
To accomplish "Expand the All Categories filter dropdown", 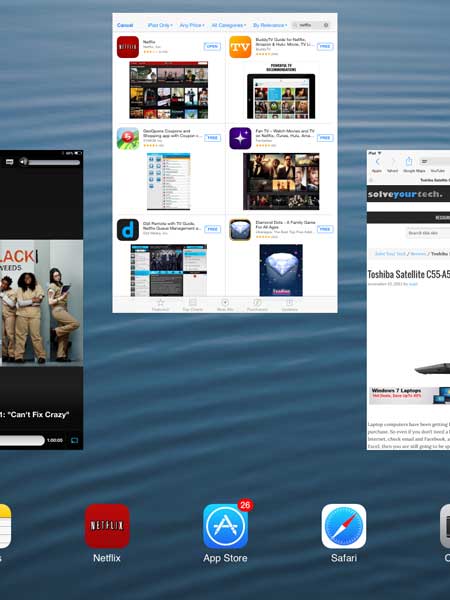I will click(x=228, y=25).
